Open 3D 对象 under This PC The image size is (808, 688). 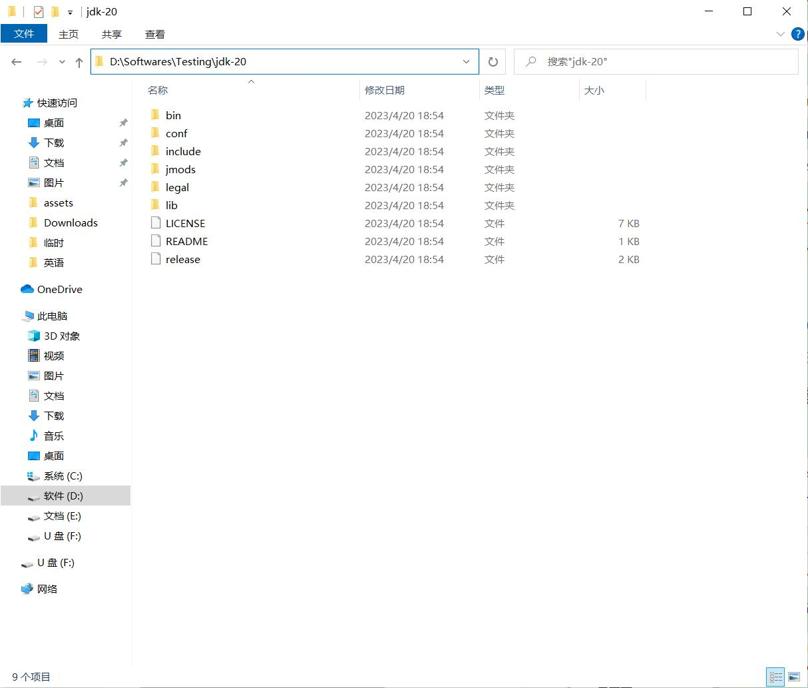coord(61,336)
